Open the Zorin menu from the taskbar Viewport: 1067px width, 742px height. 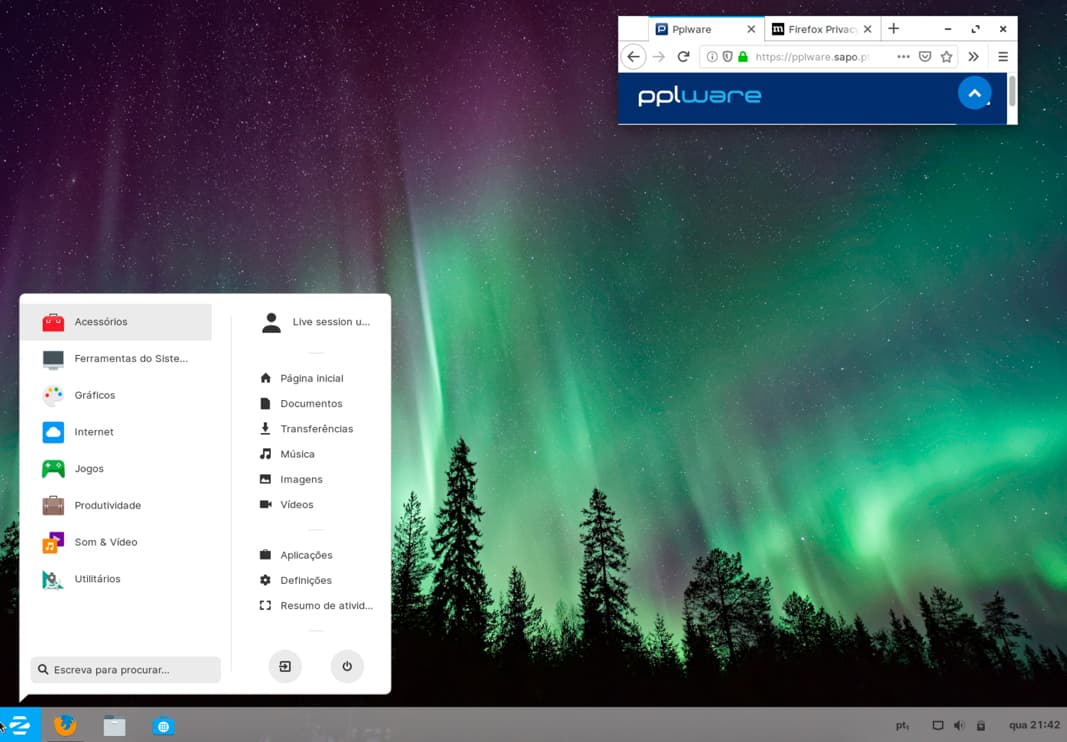(x=20, y=725)
